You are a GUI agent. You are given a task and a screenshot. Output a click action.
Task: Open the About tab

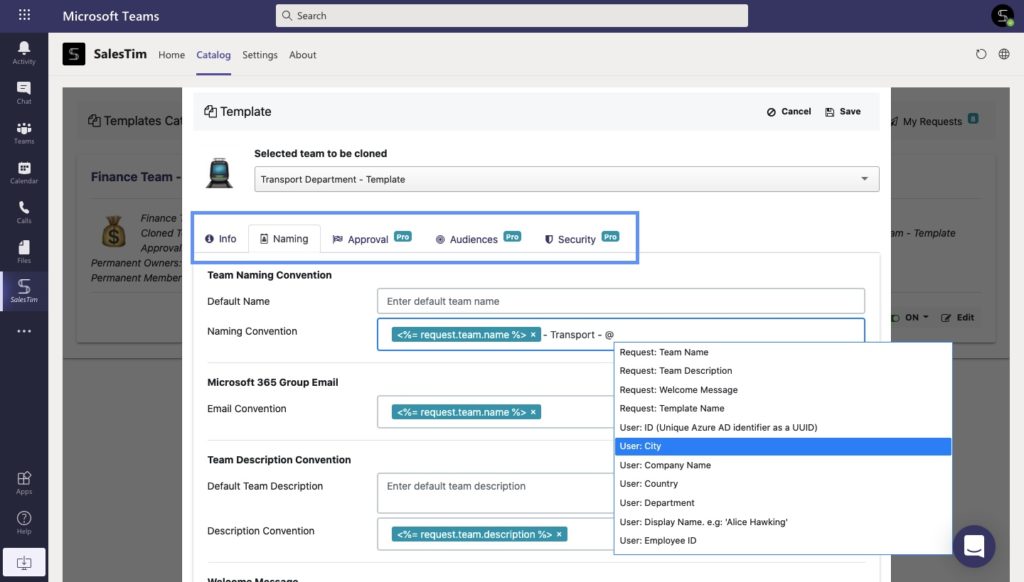[x=303, y=55]
